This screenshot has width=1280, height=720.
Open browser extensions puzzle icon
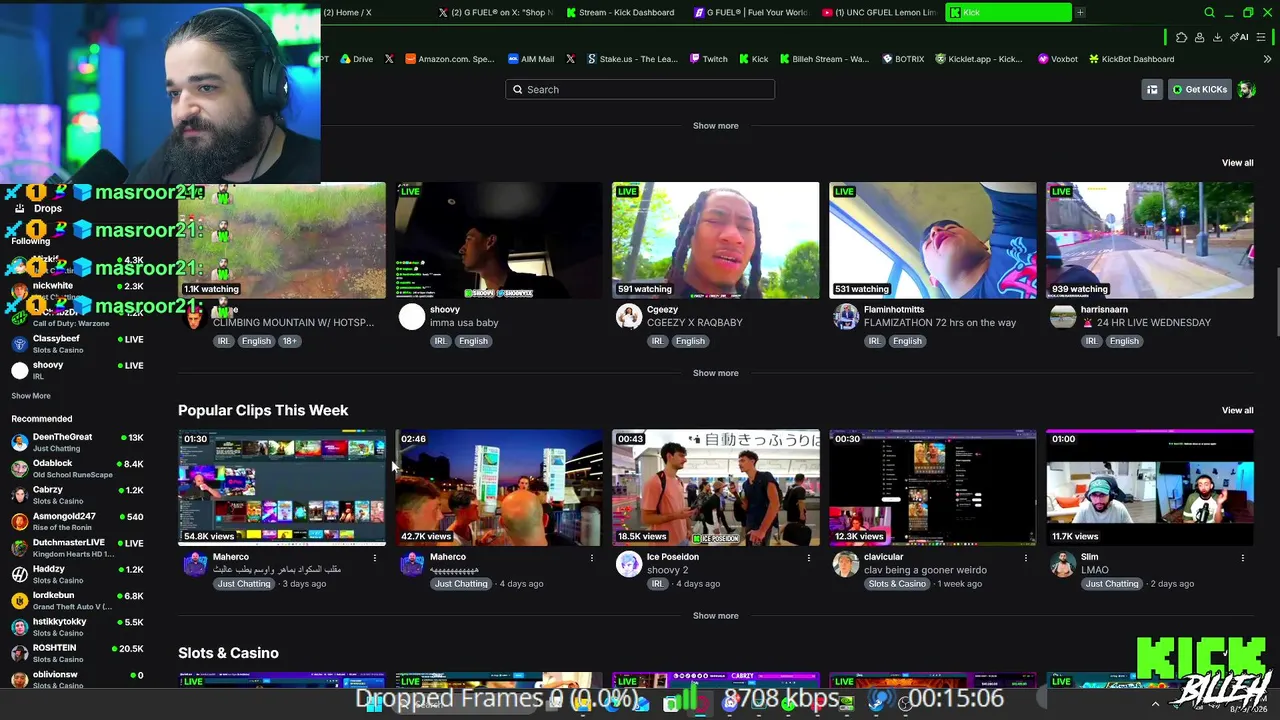click(x=1181, y=37)
